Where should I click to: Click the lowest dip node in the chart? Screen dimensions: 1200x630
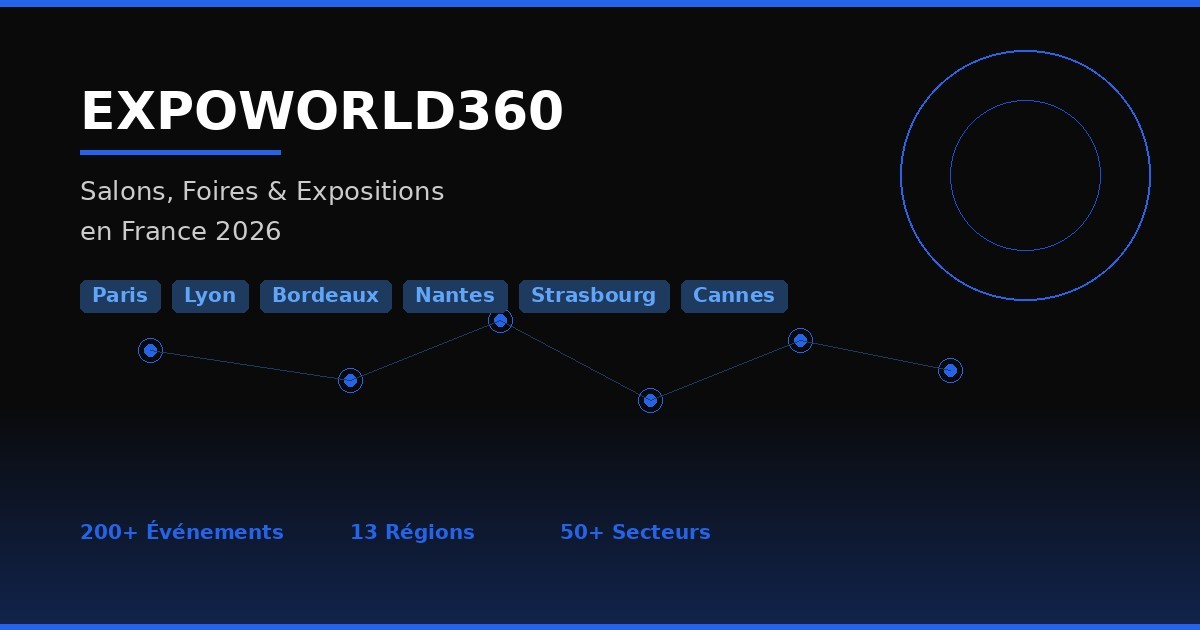click(650, 400)
